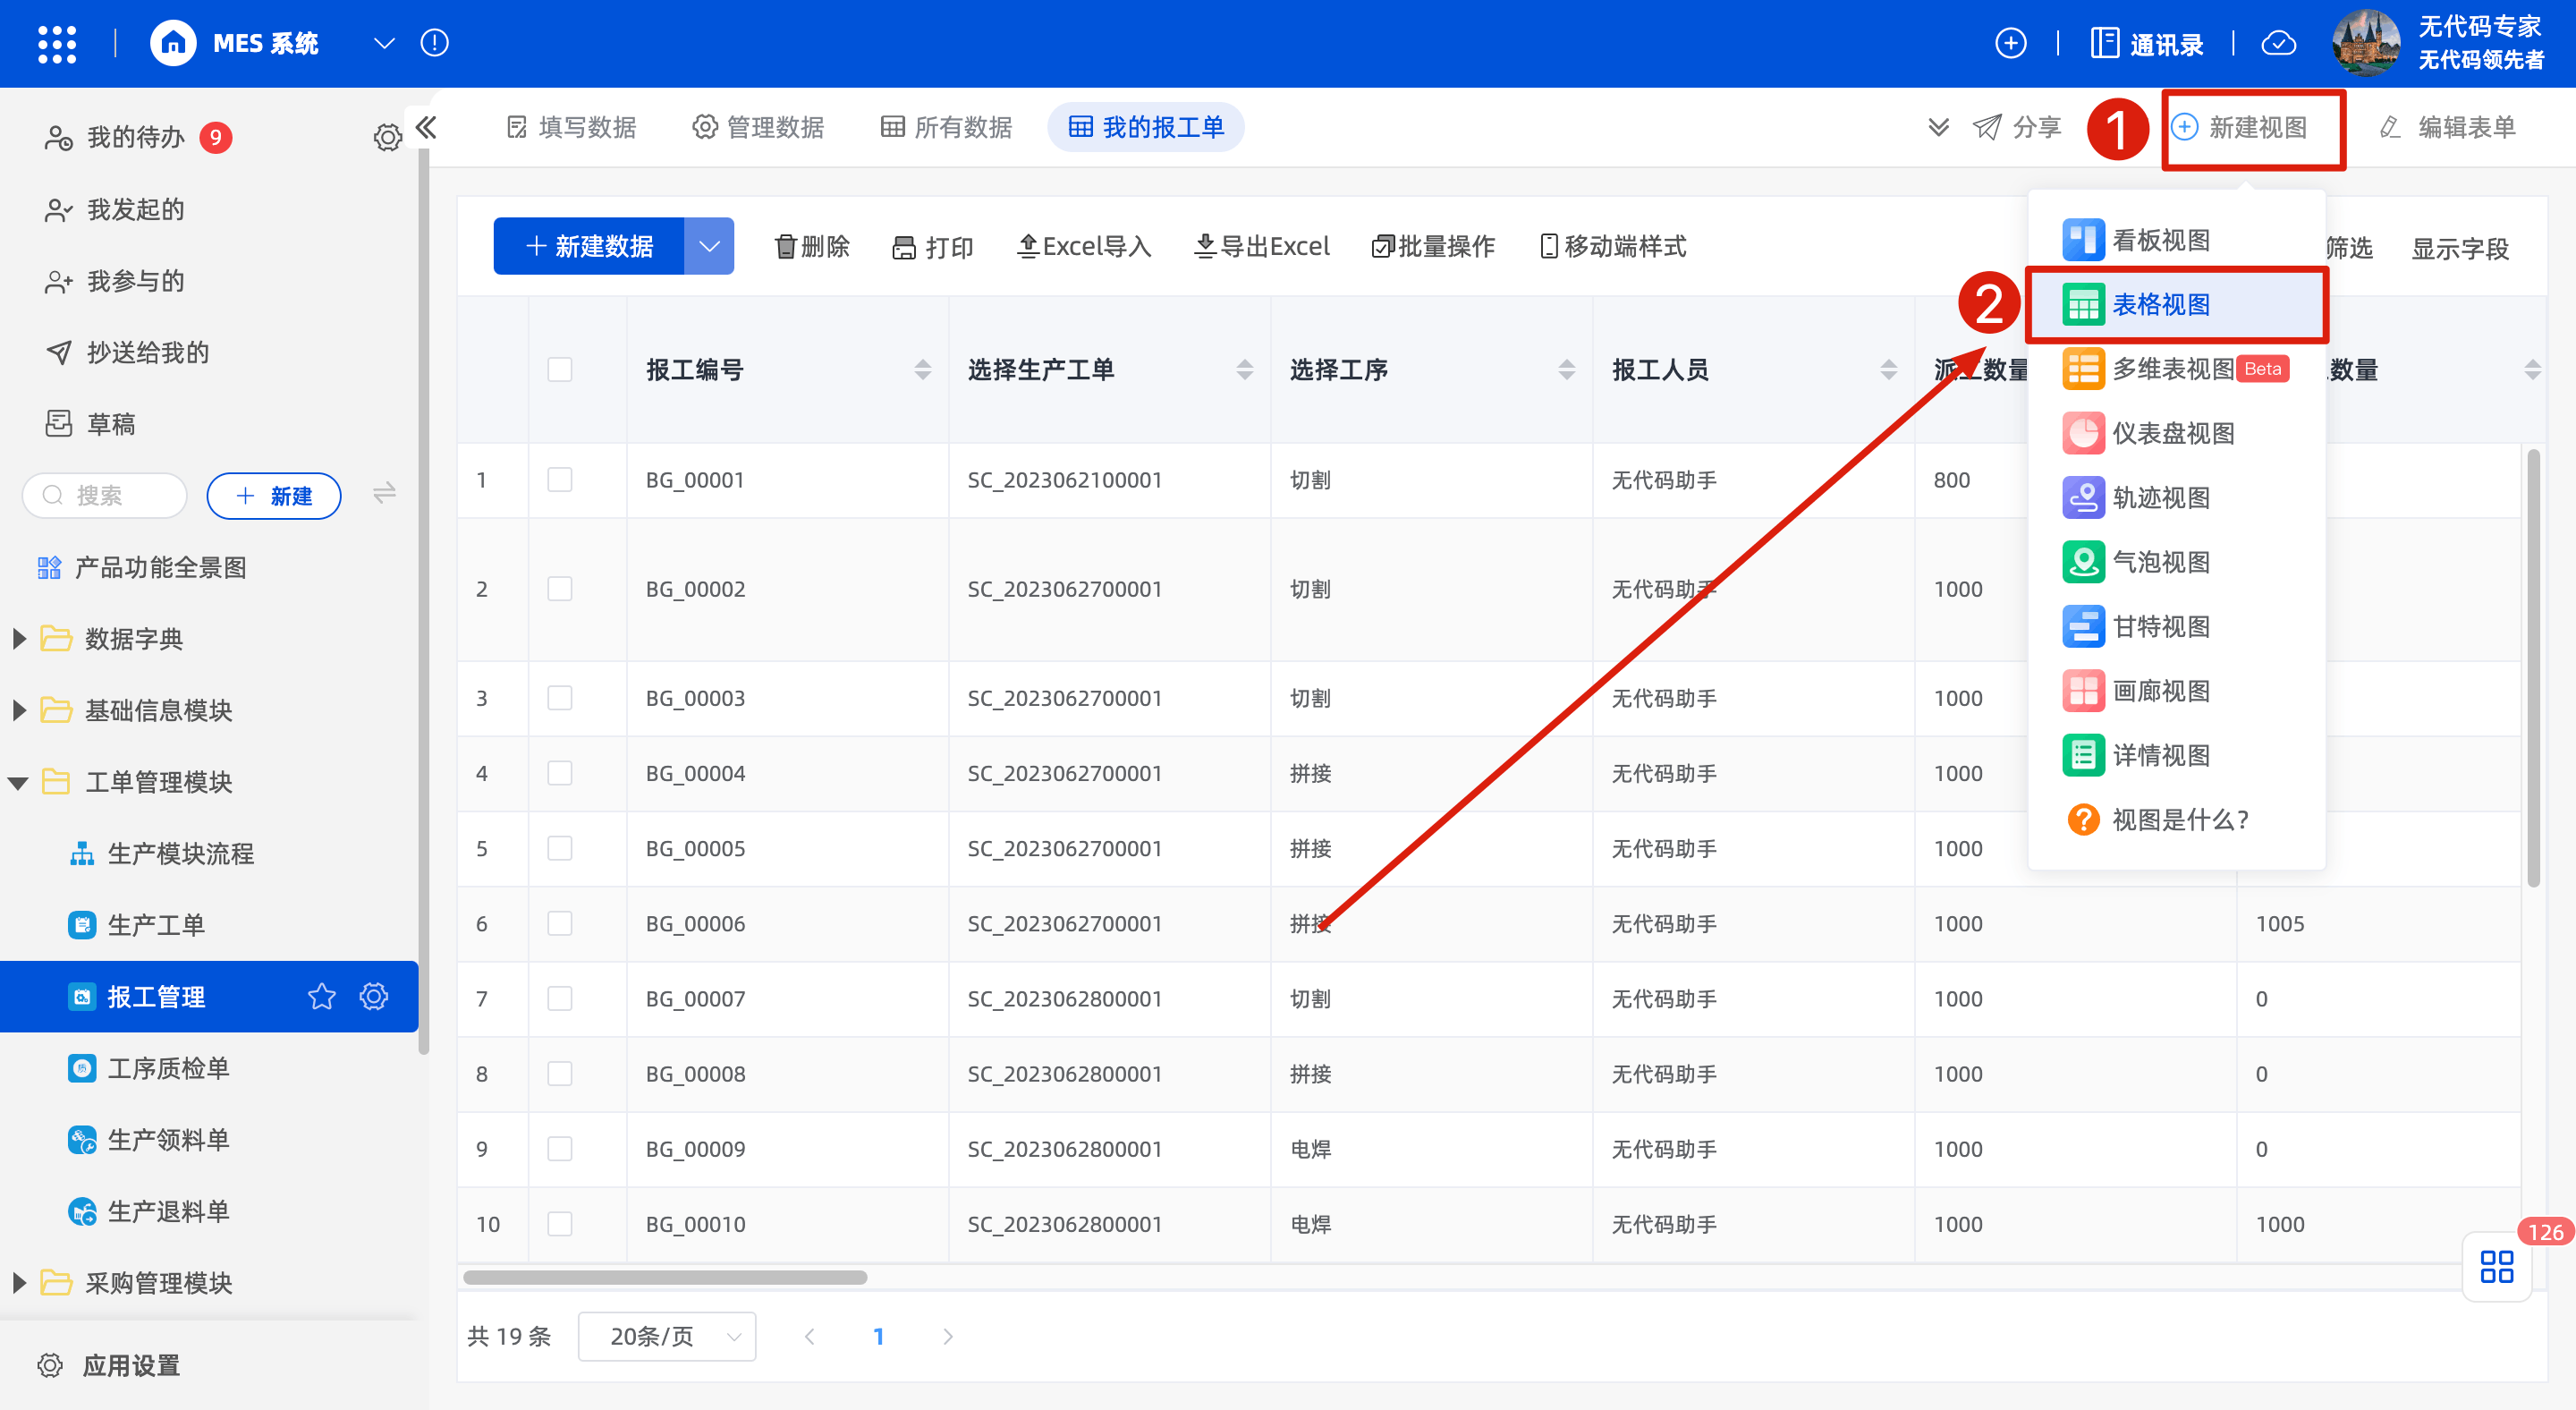Viewport: 2576px width, 1410px height.
Task: Collapse the sidebar with double-chevron icon
Action: pyautogui.click(x=427, y=127)
